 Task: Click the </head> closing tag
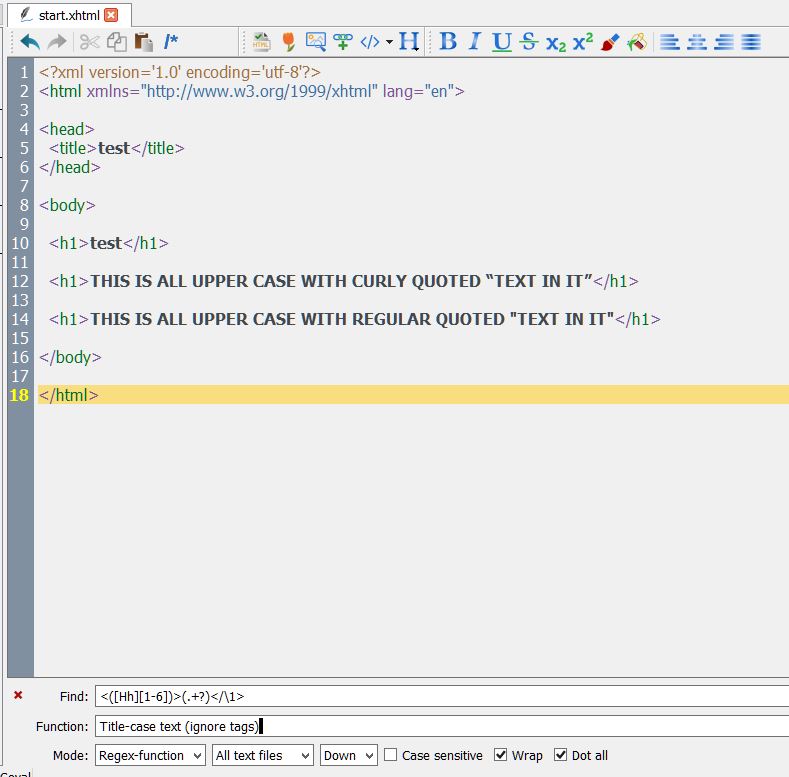point(69,167)
